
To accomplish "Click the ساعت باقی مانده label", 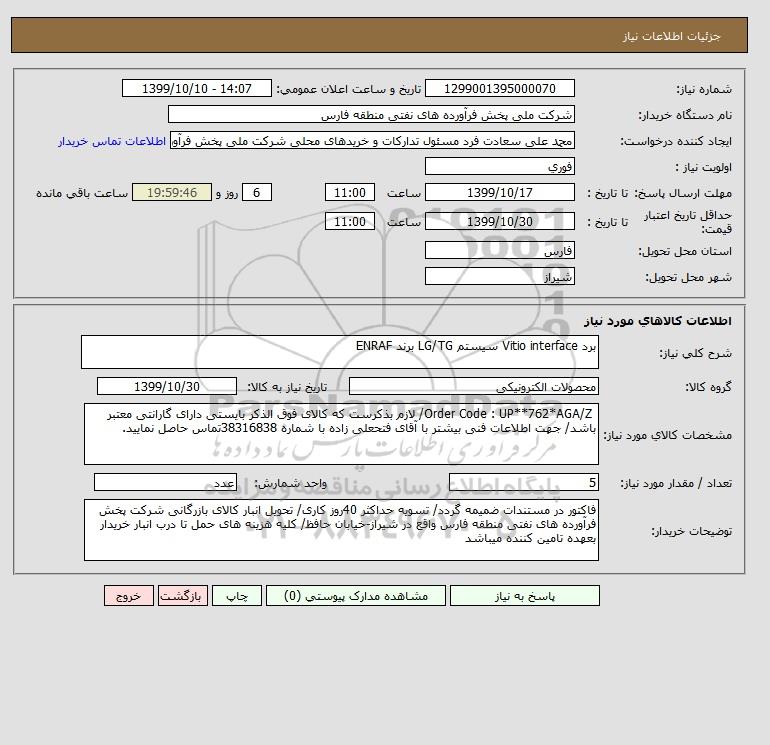I will (x=82, y=193).
